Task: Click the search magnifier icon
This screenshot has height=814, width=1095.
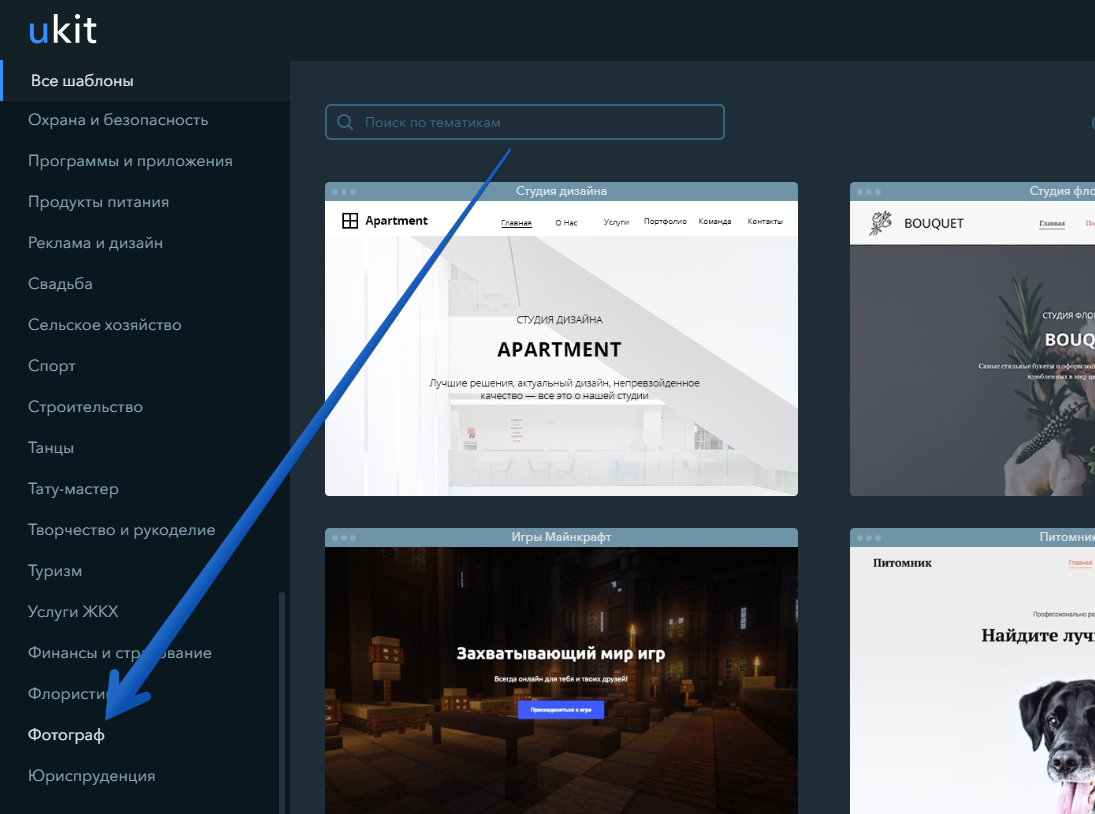Action: point(345,122)
